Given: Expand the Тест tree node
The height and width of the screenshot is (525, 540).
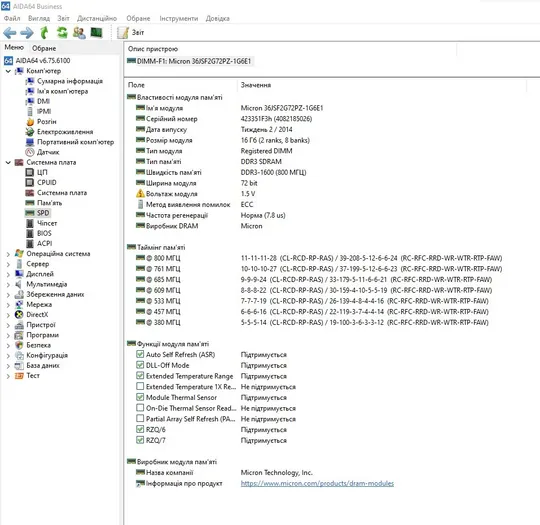Looking at the screenshot, I should (x=8, y=376).
